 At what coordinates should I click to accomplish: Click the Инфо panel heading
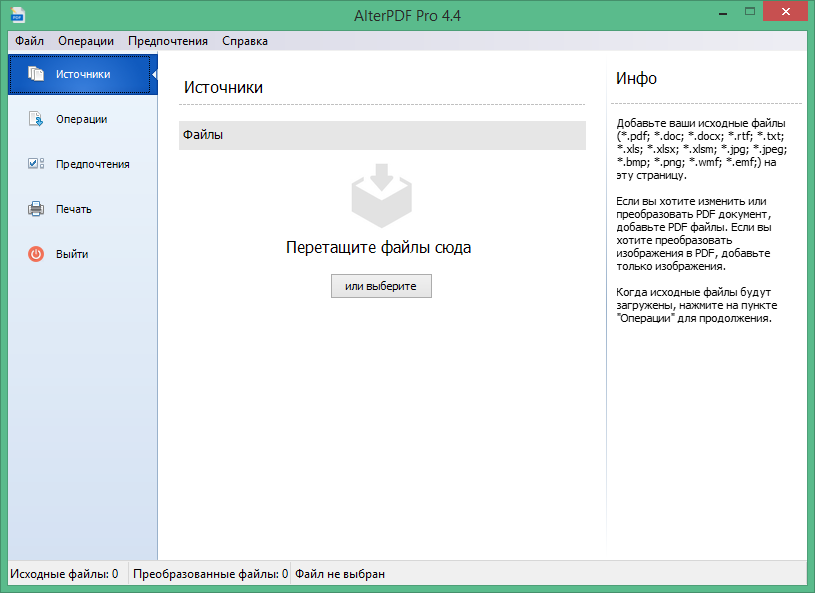[636, 78]
